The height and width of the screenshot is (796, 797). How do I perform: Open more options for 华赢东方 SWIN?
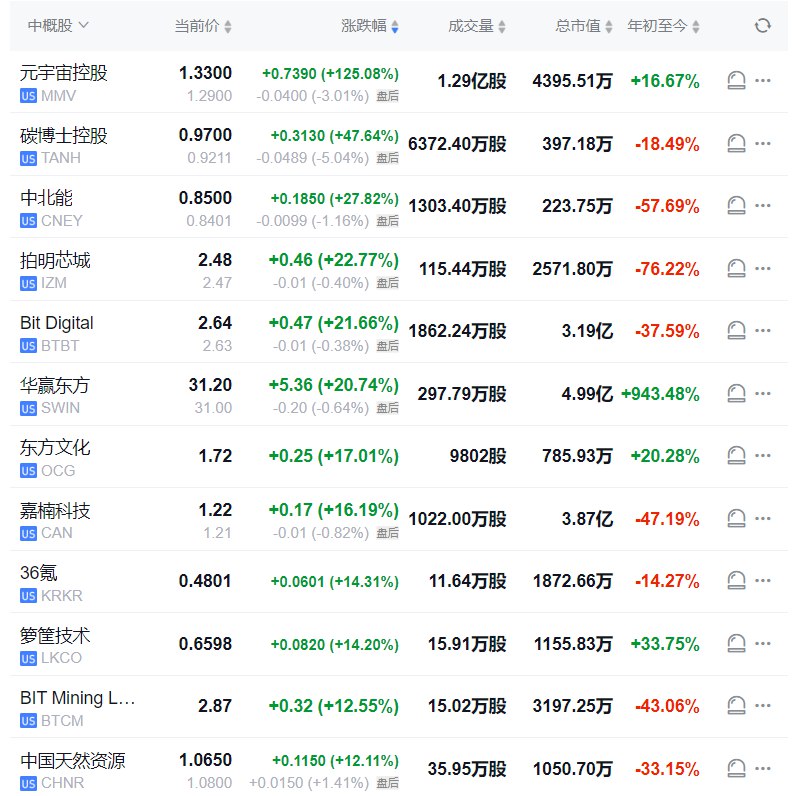pyautogui.click(x=762, y=393)
